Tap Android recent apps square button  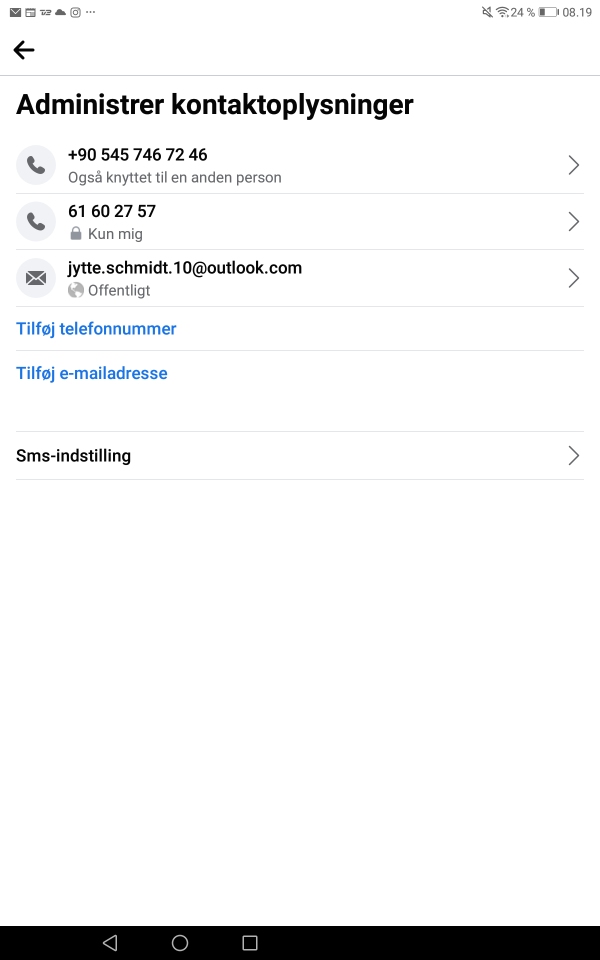(x=250, y=943)
